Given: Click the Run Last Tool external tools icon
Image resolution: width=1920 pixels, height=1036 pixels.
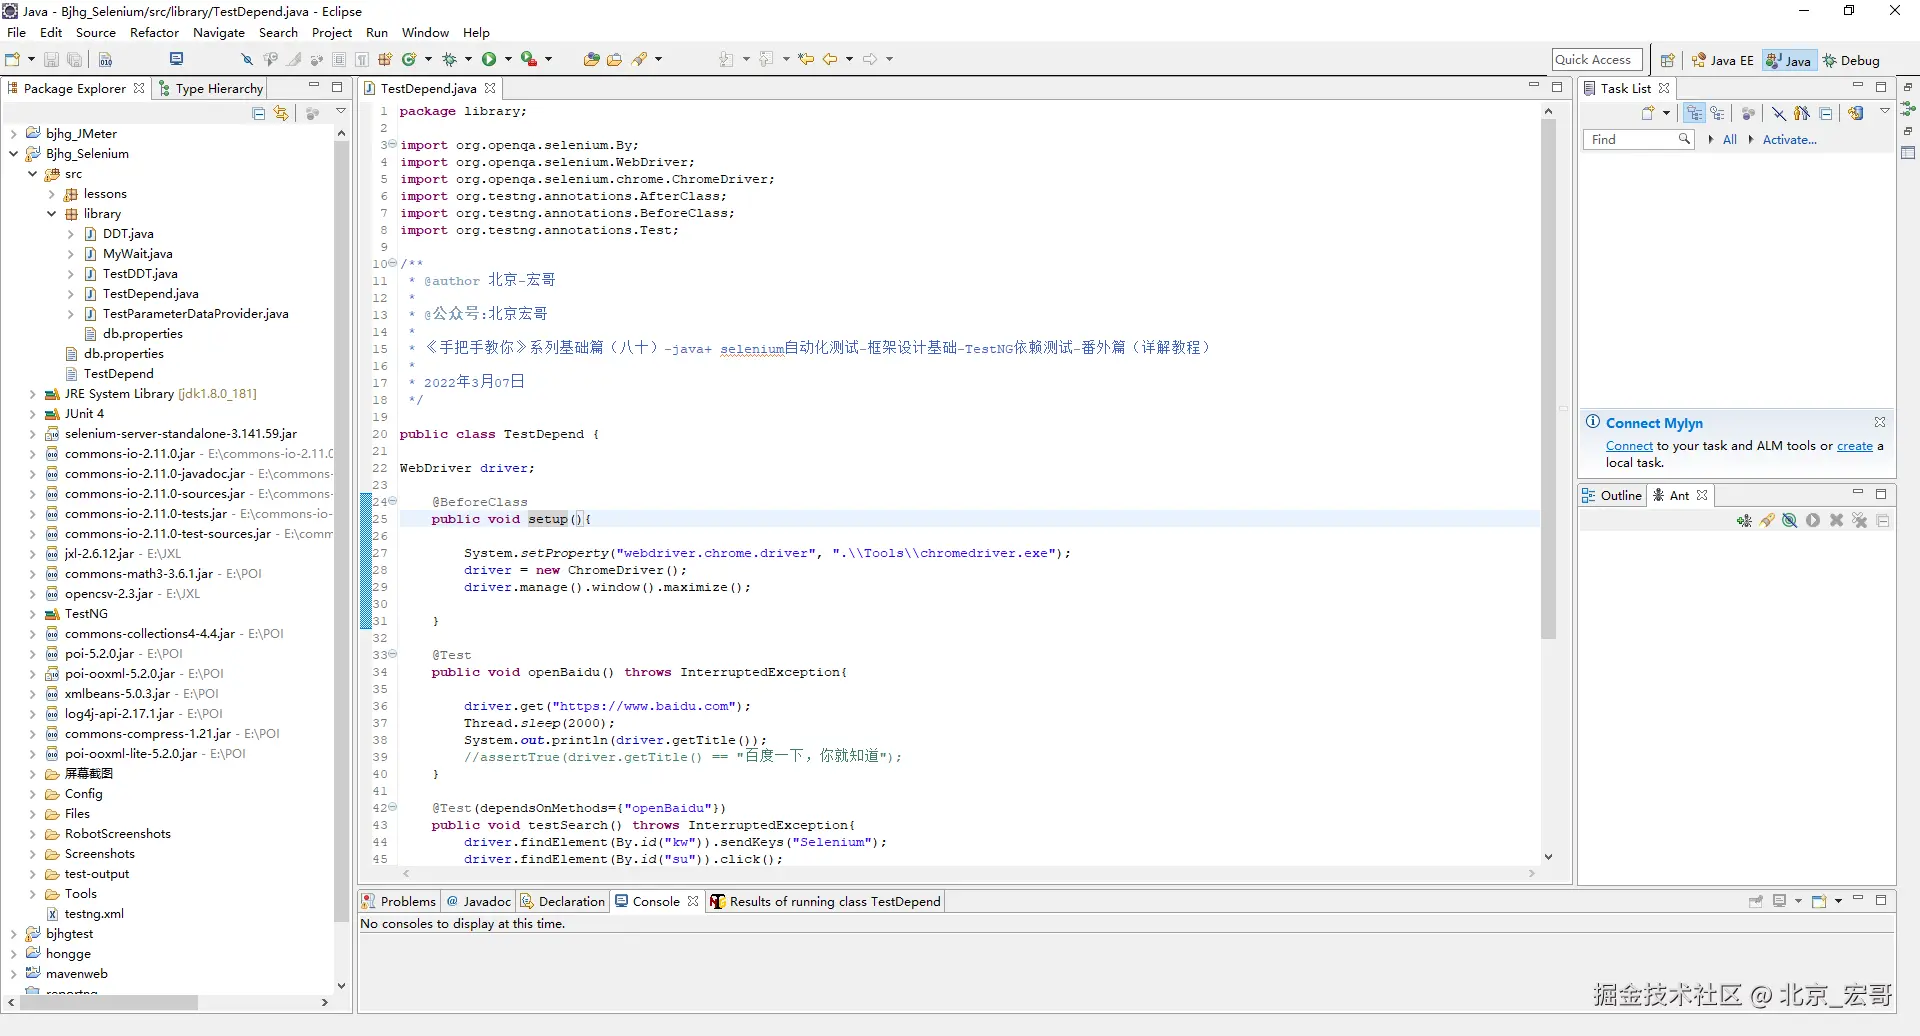Looking at the screenshot, I should pos(528,60).
